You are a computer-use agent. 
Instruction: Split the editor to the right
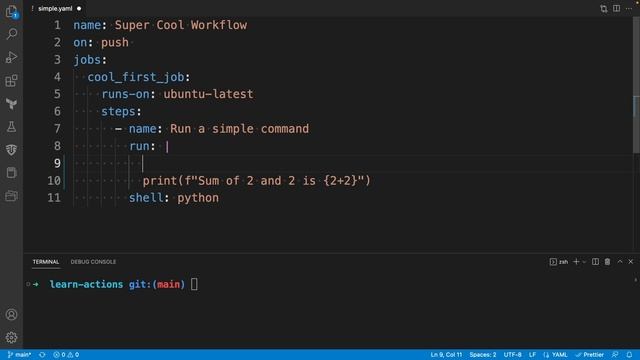pyautogui.click(x=616, y=9)
